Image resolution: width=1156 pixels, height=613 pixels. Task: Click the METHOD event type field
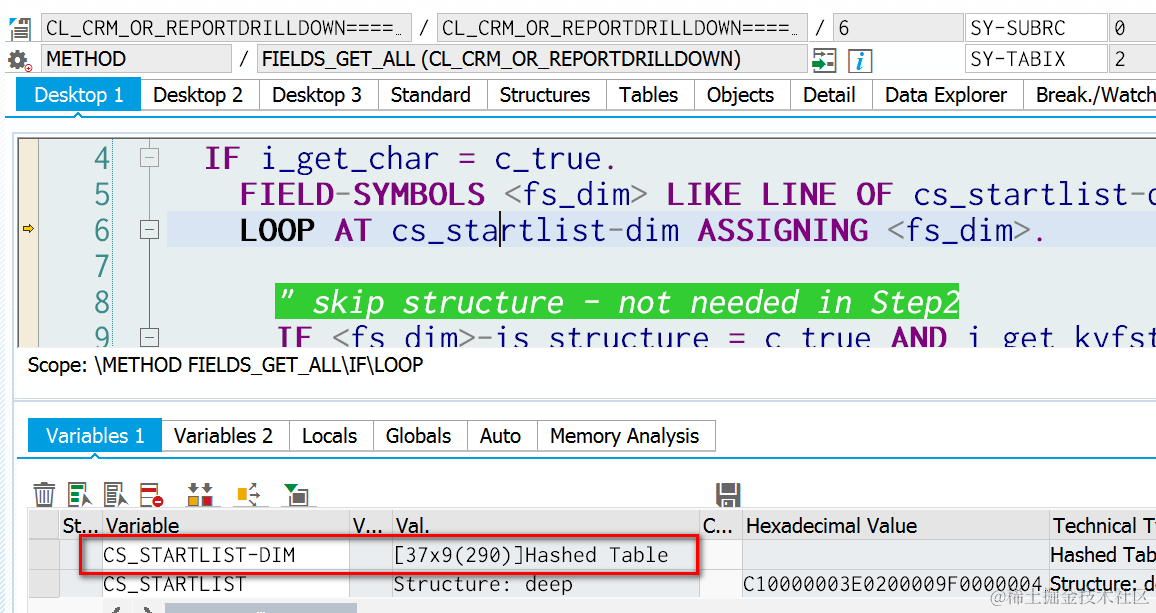(136, 59)
